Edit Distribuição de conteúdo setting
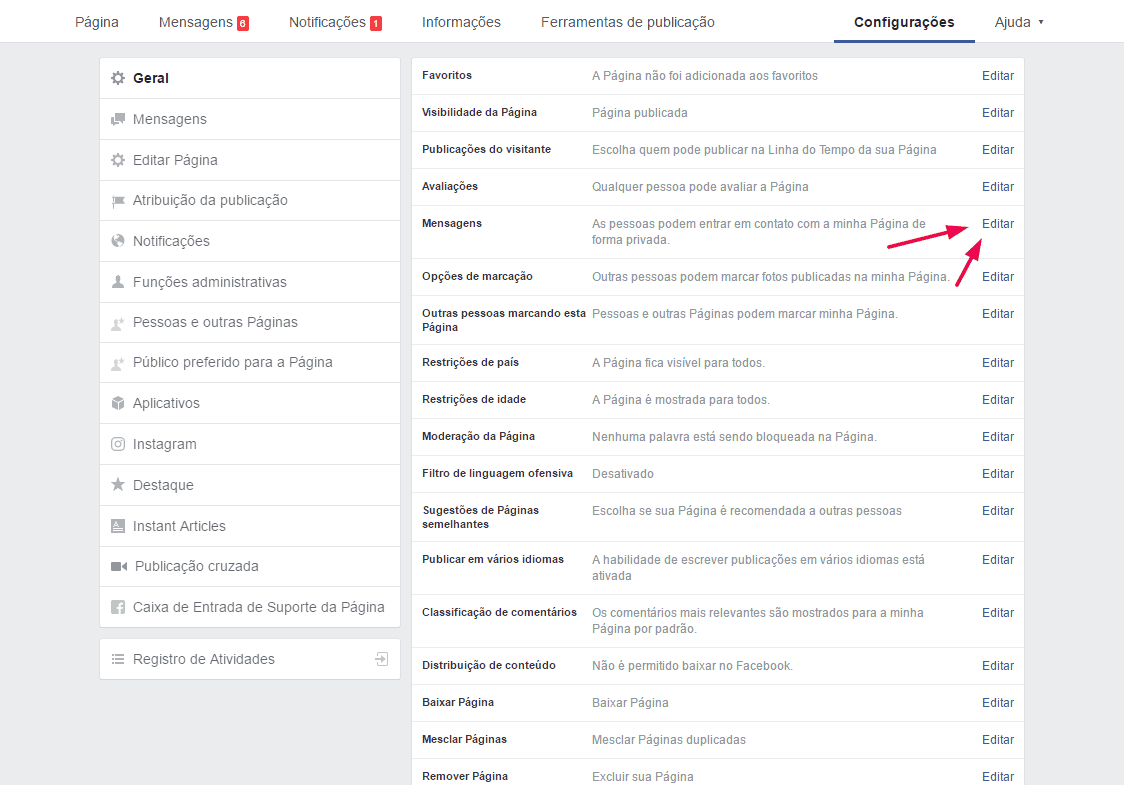Screen dimensions: 1124x785 point(998,666)
